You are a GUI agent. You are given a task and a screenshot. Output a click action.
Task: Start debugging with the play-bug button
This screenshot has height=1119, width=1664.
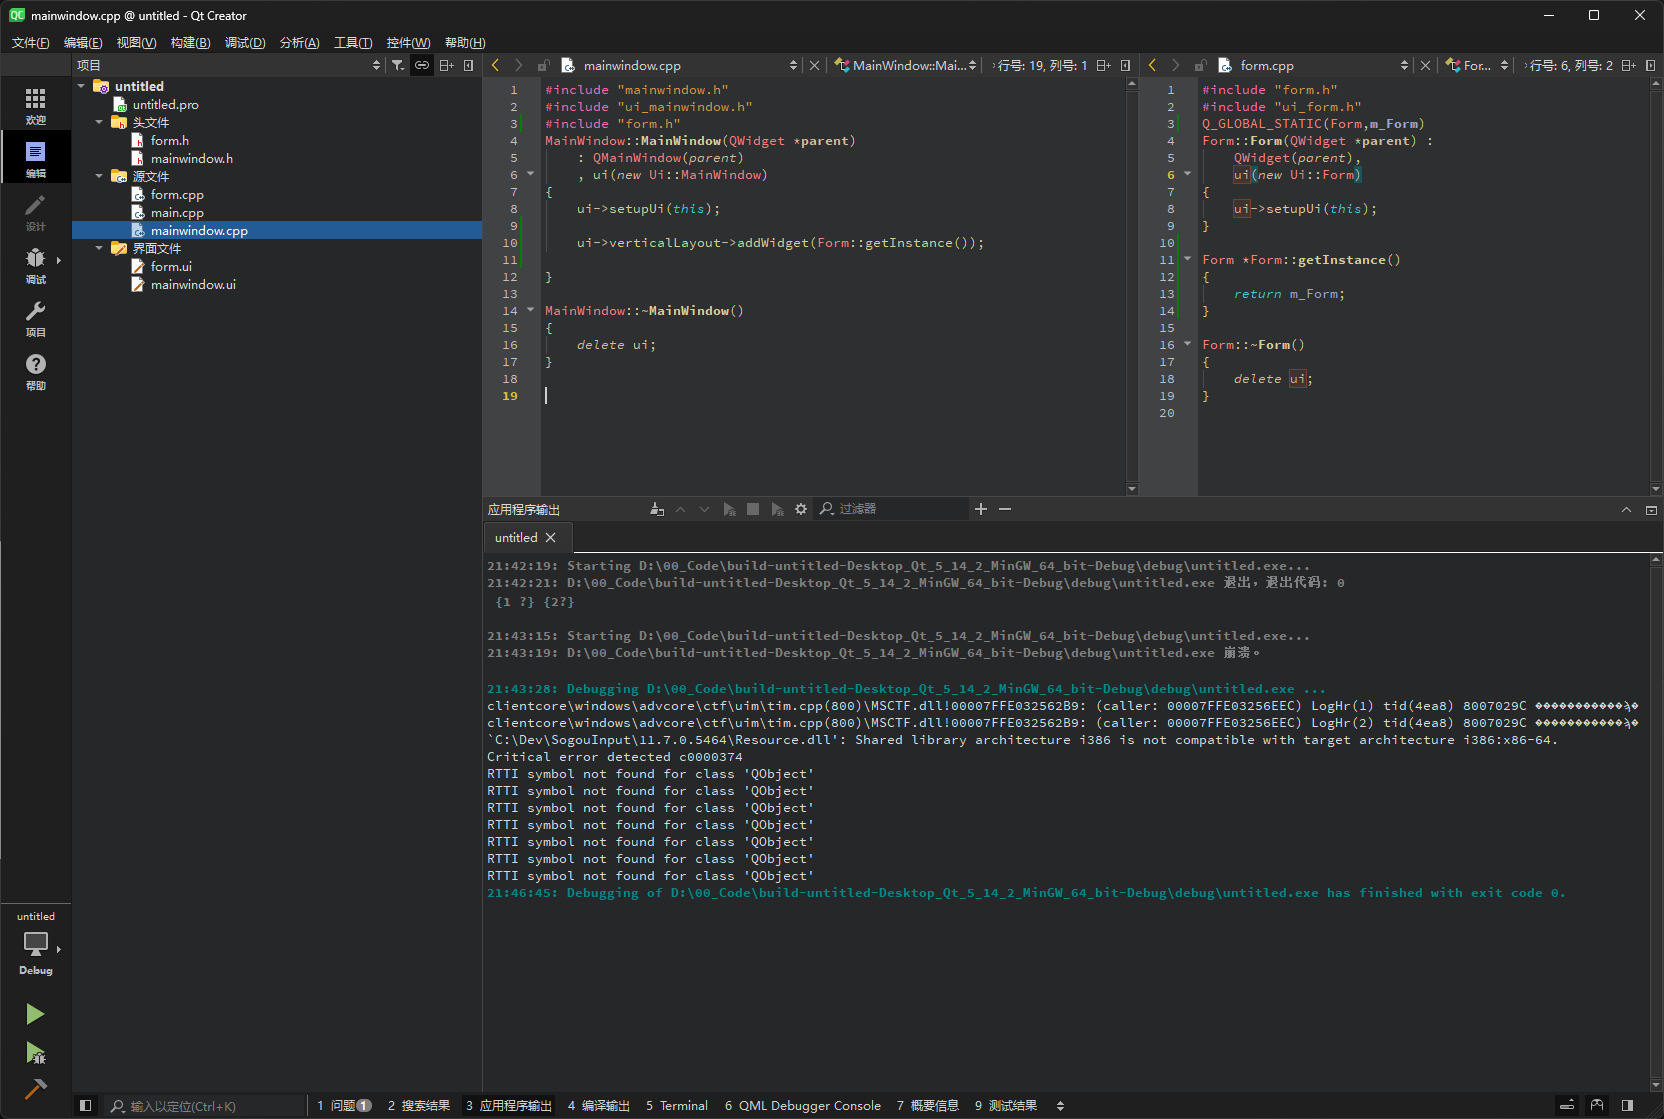pyautogui.click(x=35, y=1052)
